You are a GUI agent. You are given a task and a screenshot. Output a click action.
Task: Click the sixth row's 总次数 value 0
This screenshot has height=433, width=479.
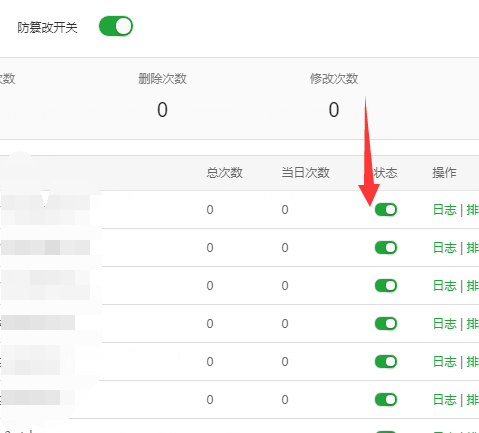click(x=210, y=399)
